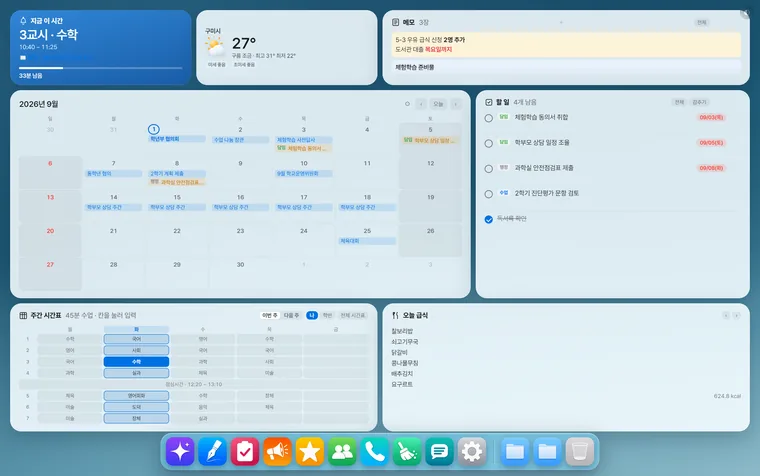Click 감추기 button in 할 일 widget
760x476 pixels.
tap(699, 102)
